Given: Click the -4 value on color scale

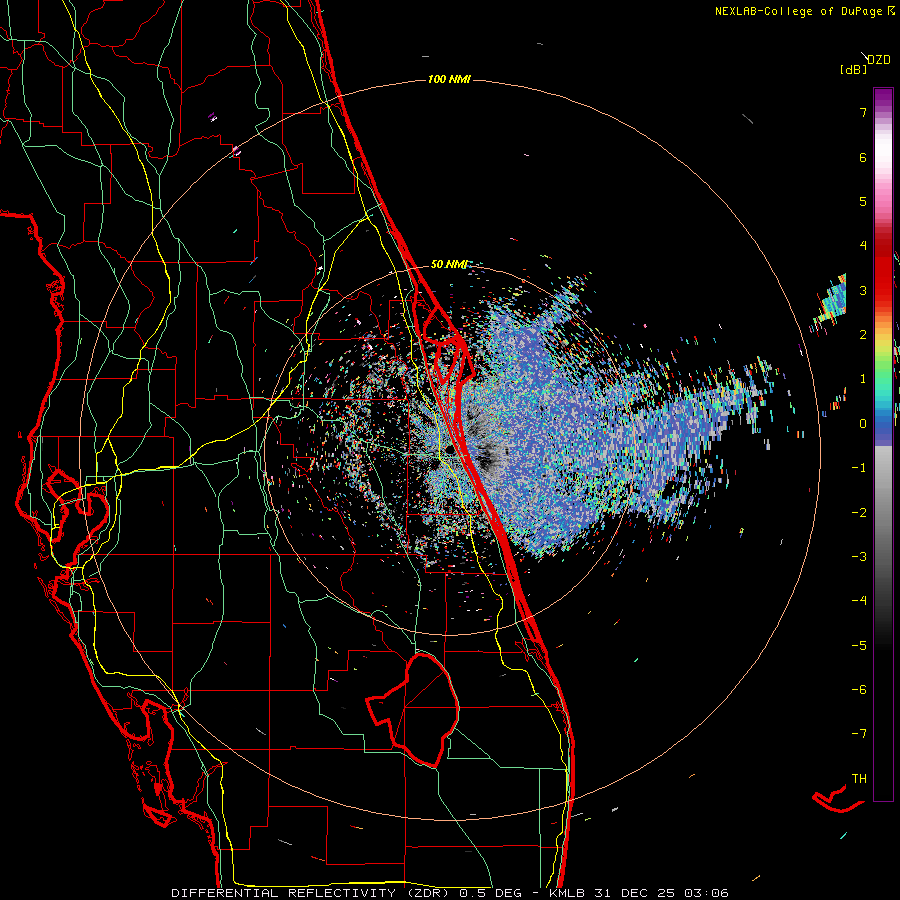Looking at the screenshot, I should [x=859, y=601].
